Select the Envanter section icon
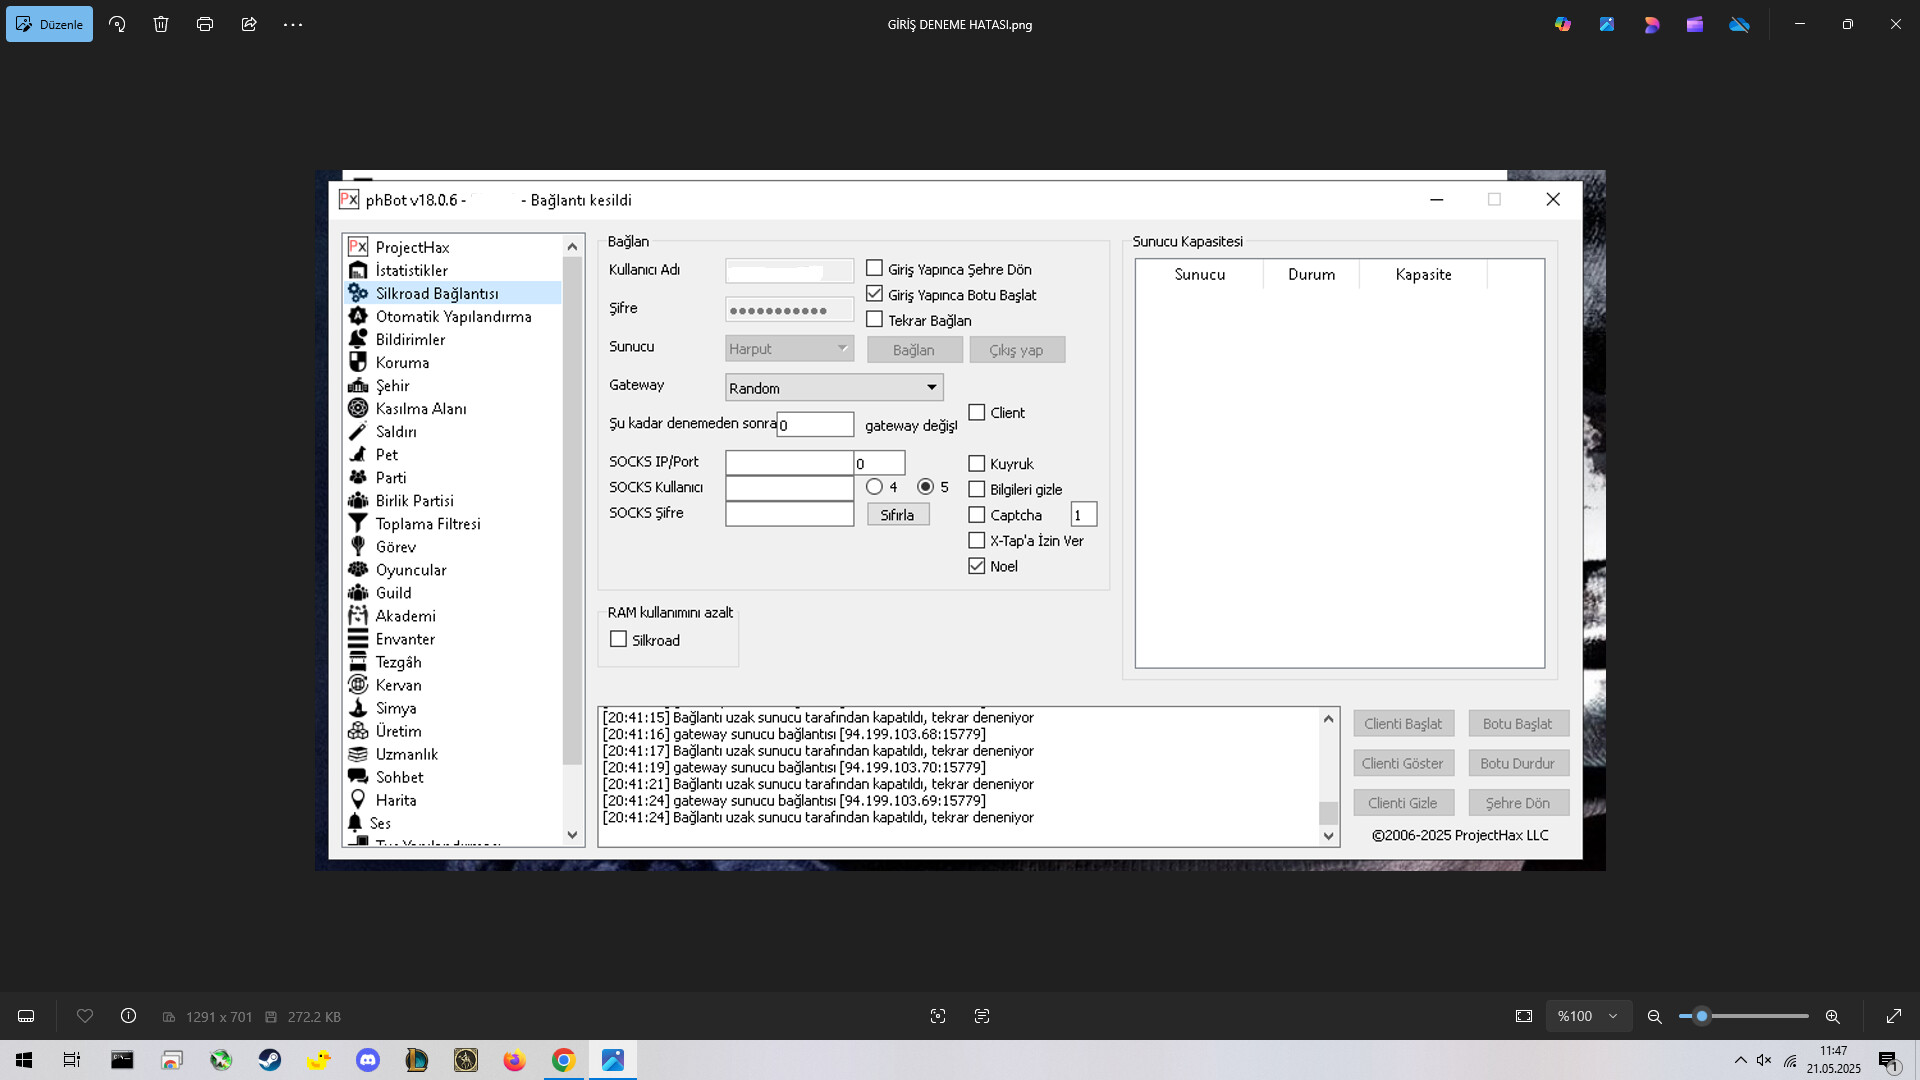 (359, 639)
